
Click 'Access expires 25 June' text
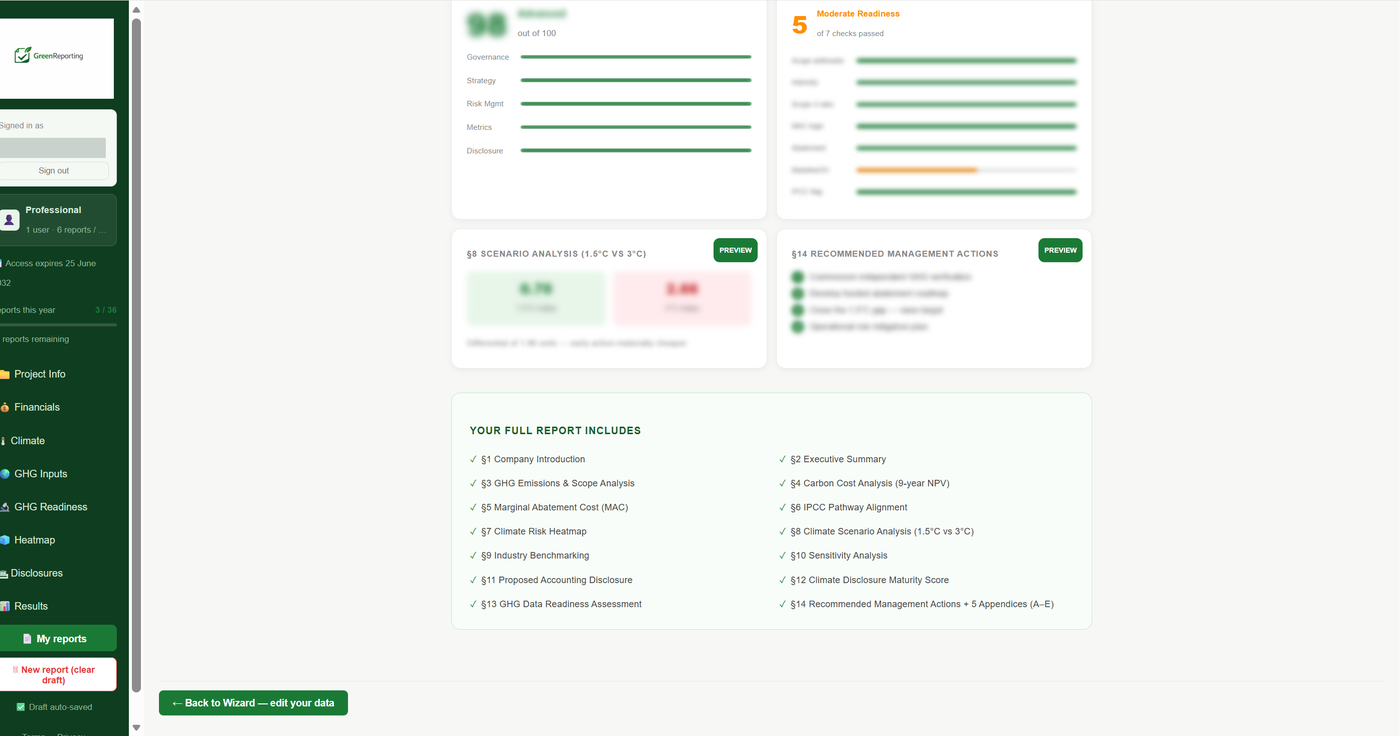point(50,263)
